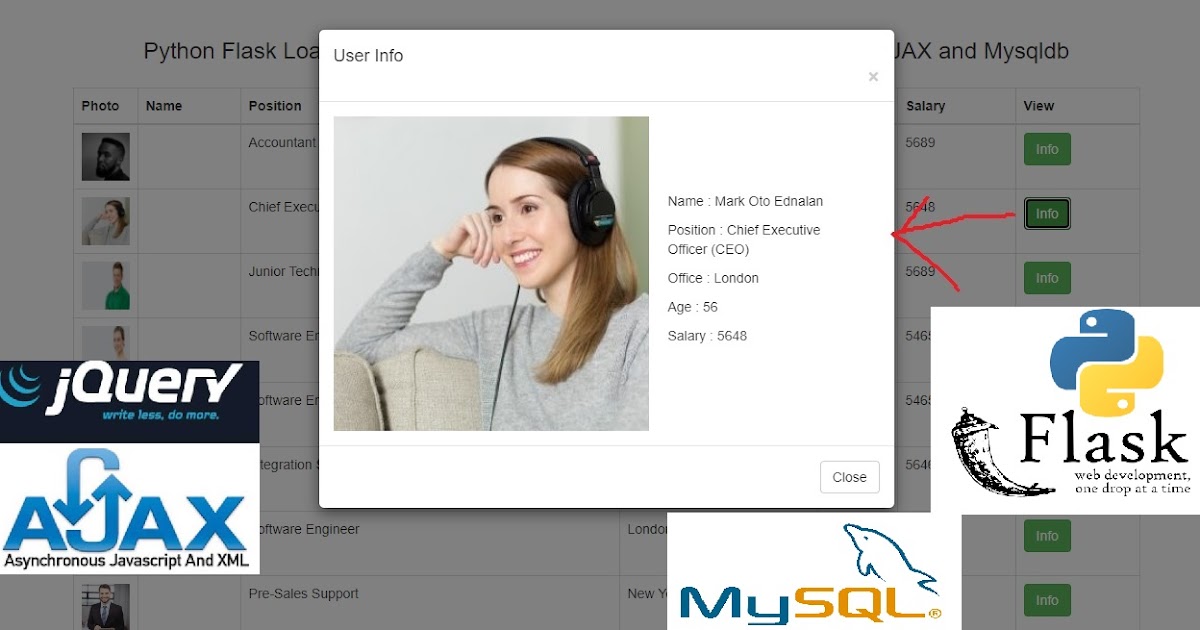Click the Junior Tech row profile photo
The width and height of the screenshot is (1200, 630).
click(x=105, y=286)
